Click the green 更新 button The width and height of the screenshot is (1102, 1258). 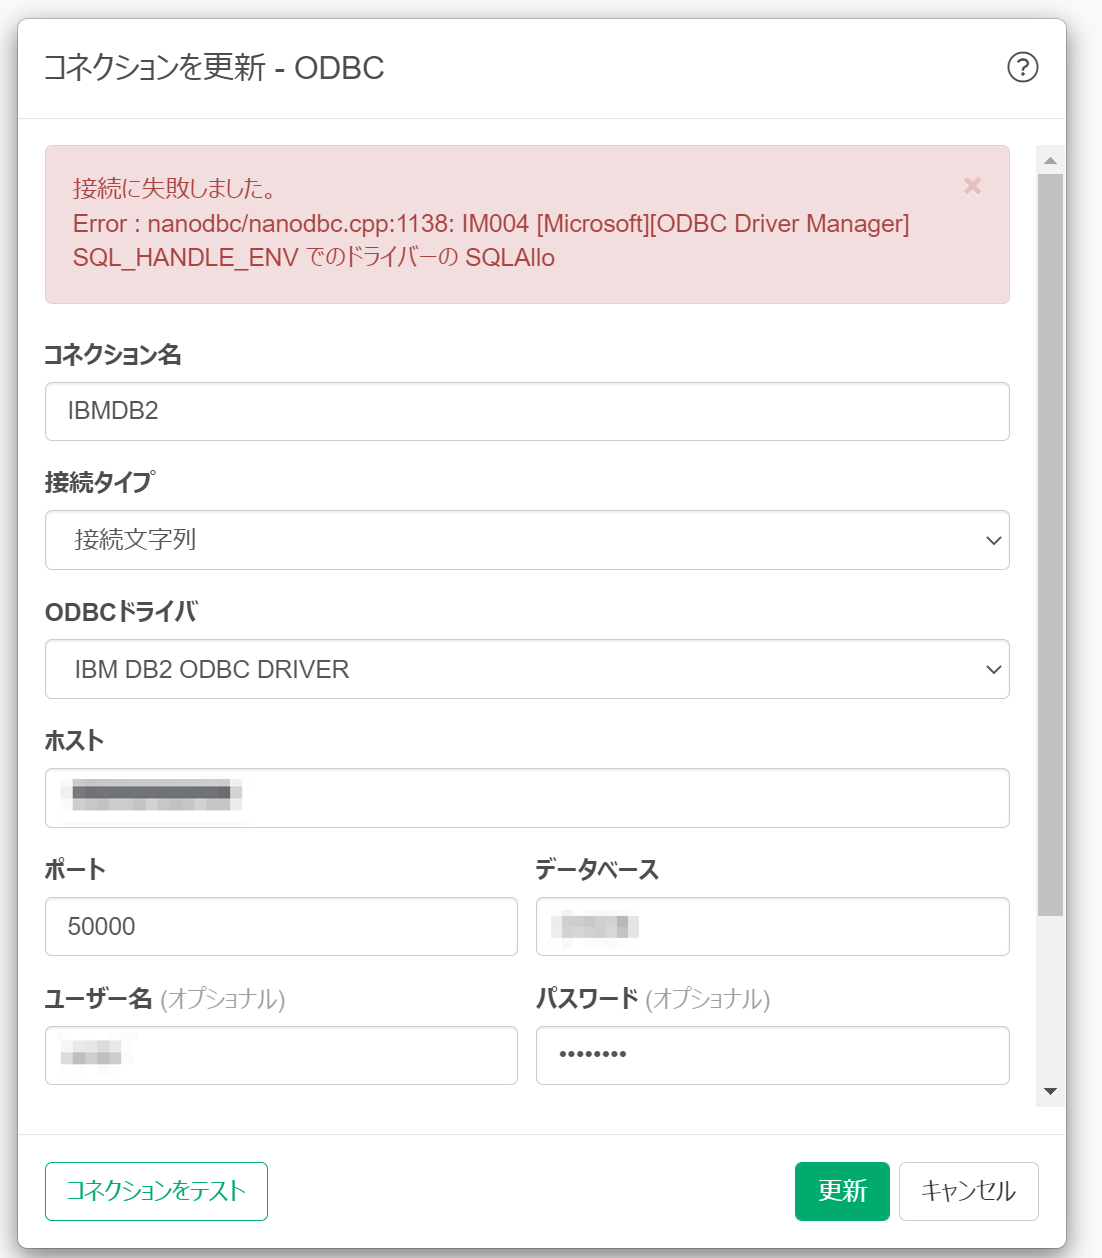[x=842, y=1191]
